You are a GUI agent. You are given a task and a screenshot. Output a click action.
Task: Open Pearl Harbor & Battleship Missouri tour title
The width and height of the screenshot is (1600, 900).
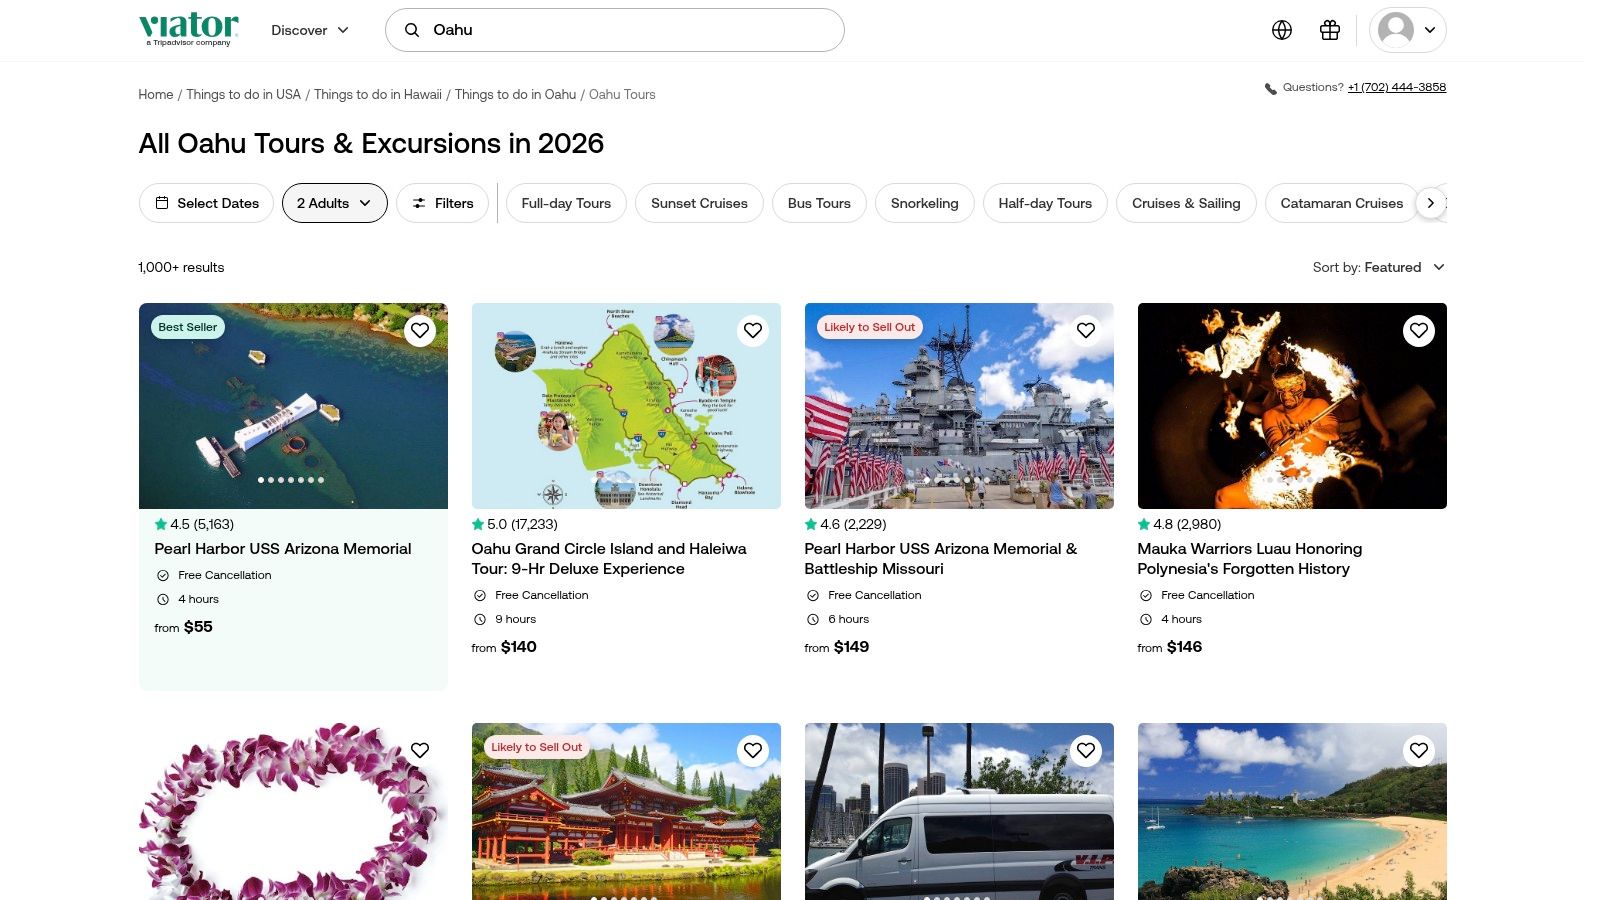pyautogui.click(x=940, y=558)
